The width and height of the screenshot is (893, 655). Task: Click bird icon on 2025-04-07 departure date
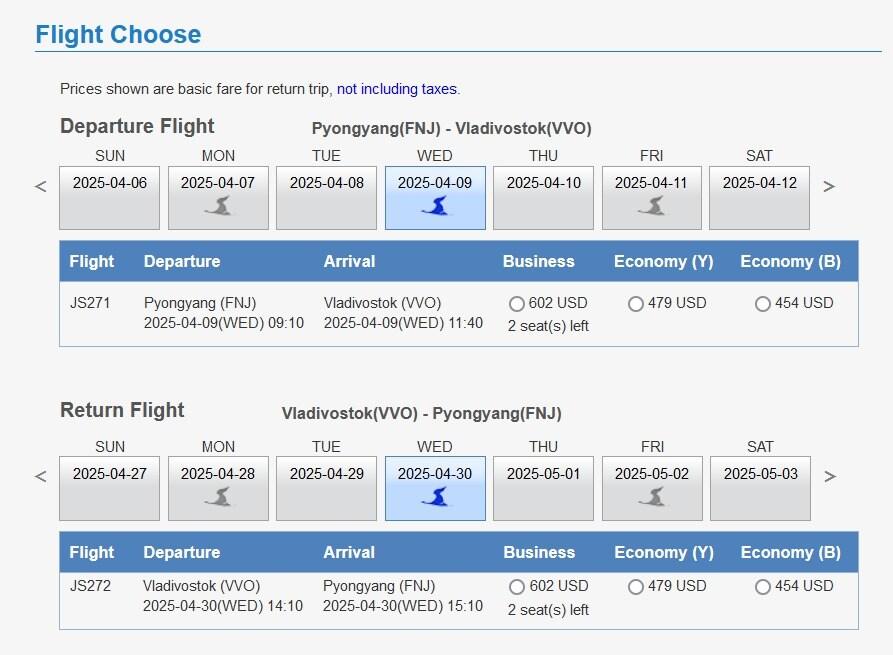coord(218,206)
